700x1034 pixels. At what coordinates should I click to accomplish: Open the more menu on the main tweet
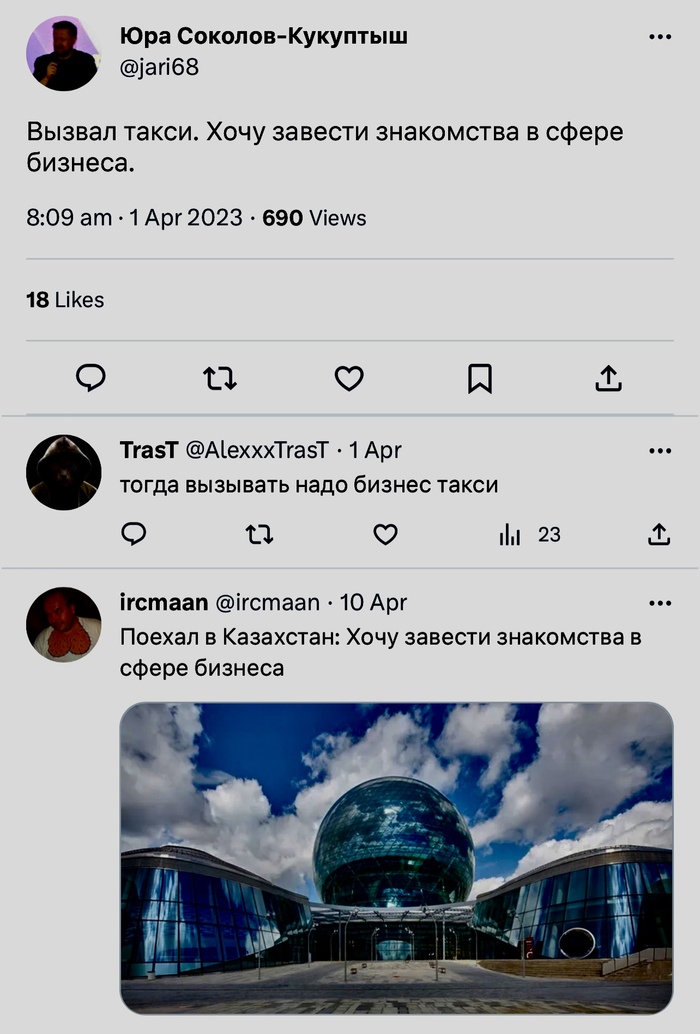coord(660,36)
